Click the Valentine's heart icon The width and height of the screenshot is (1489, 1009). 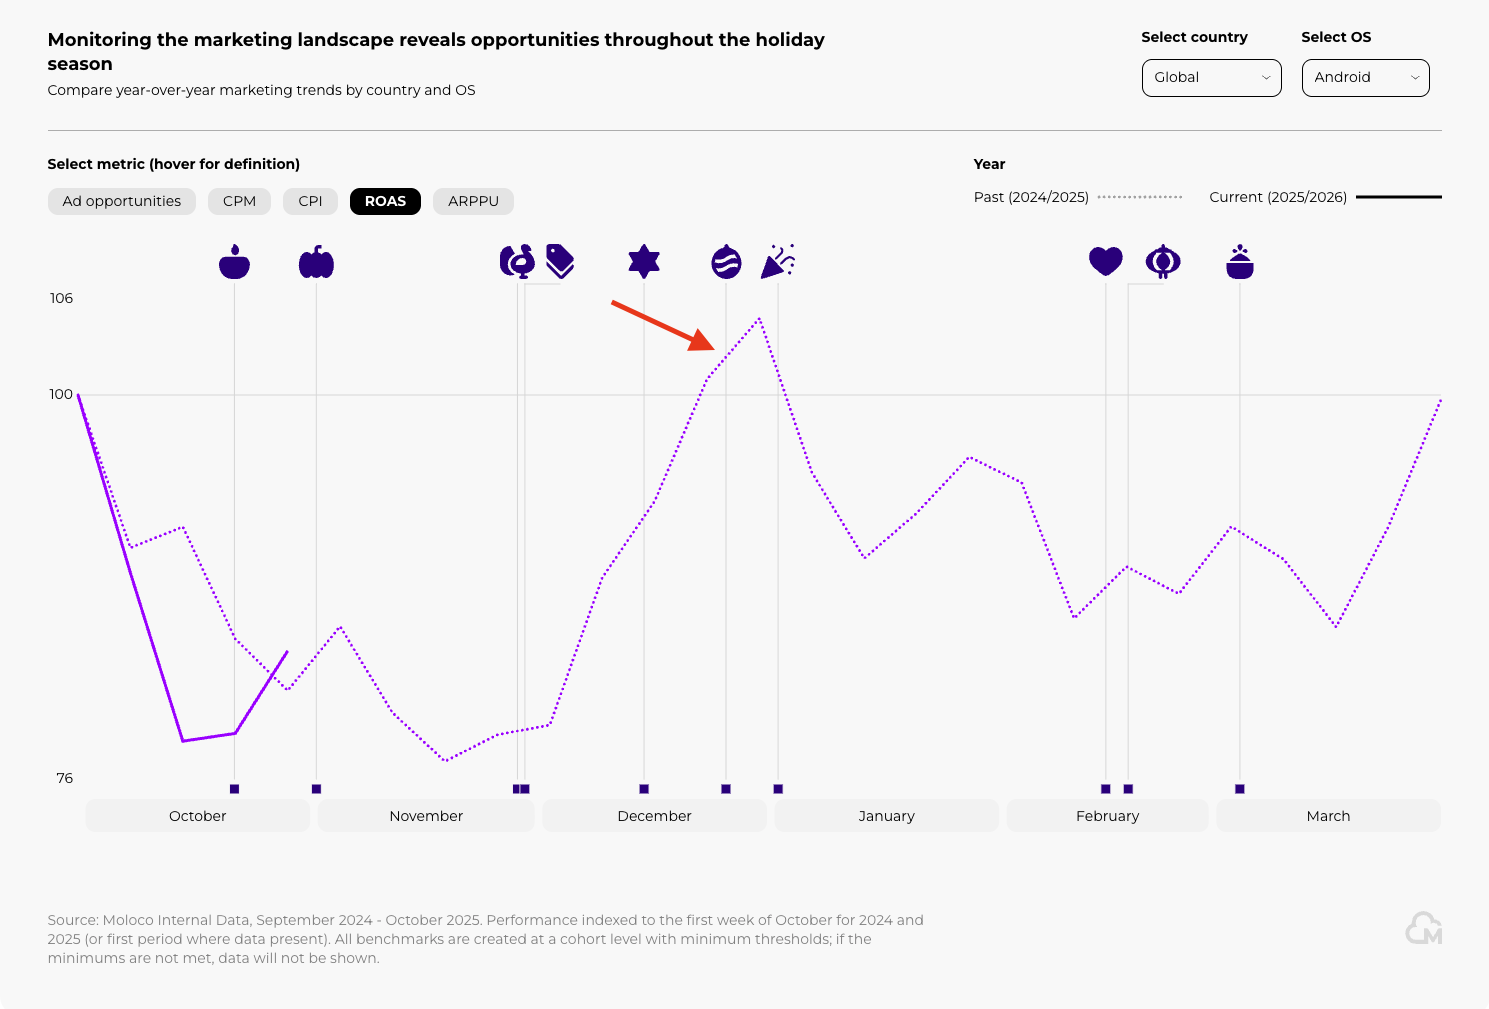click(1105, 261)
